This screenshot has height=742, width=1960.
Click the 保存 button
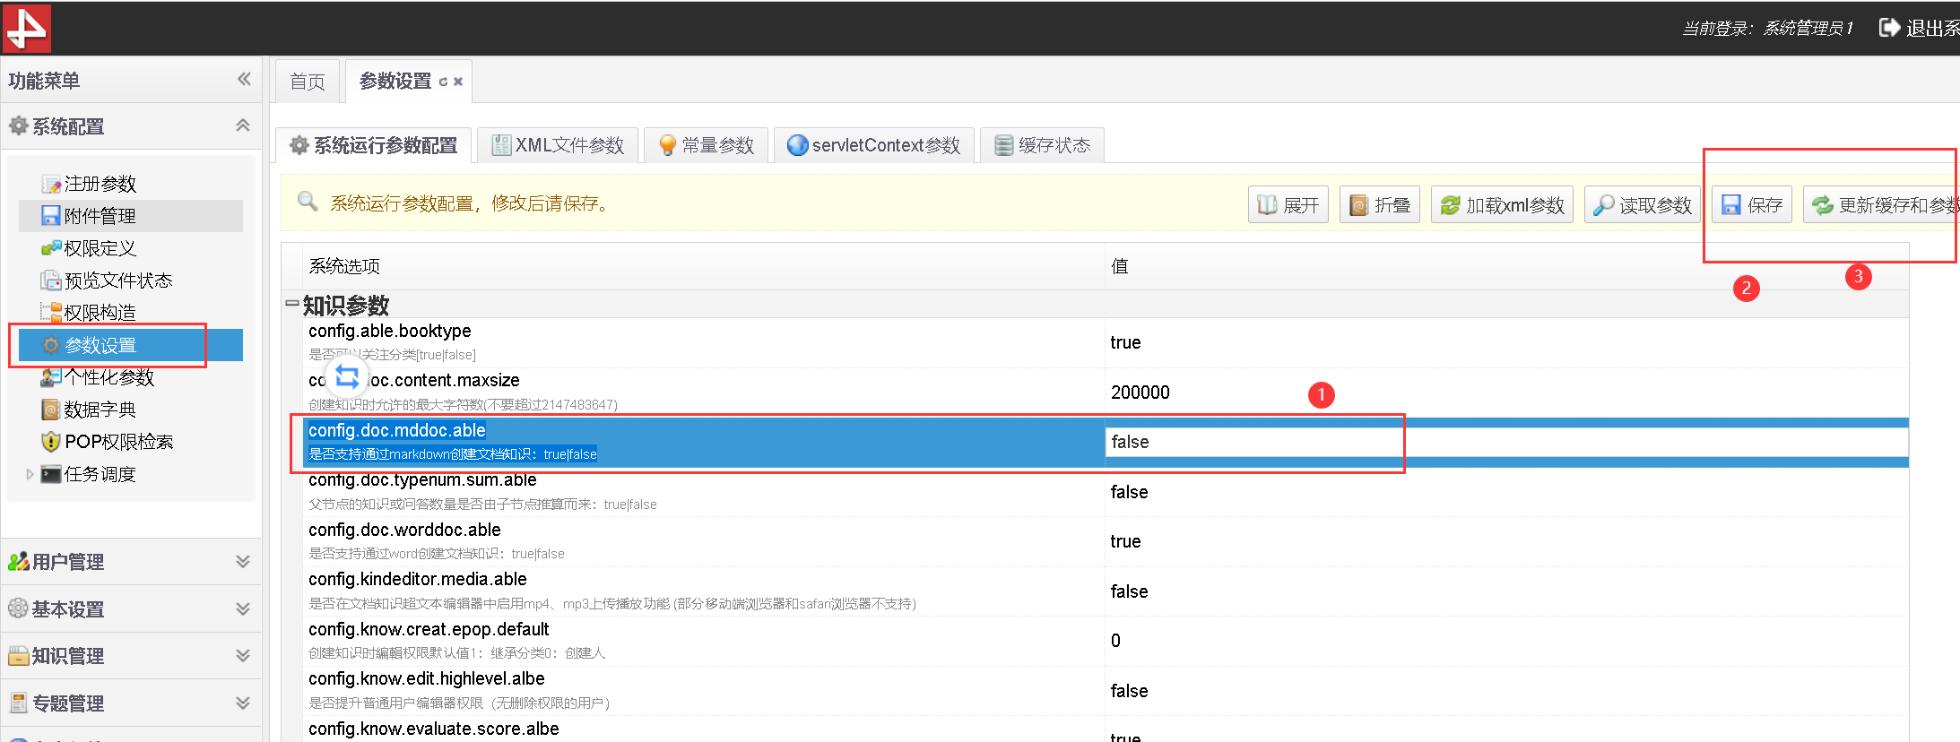click(x=1752, y=205)
